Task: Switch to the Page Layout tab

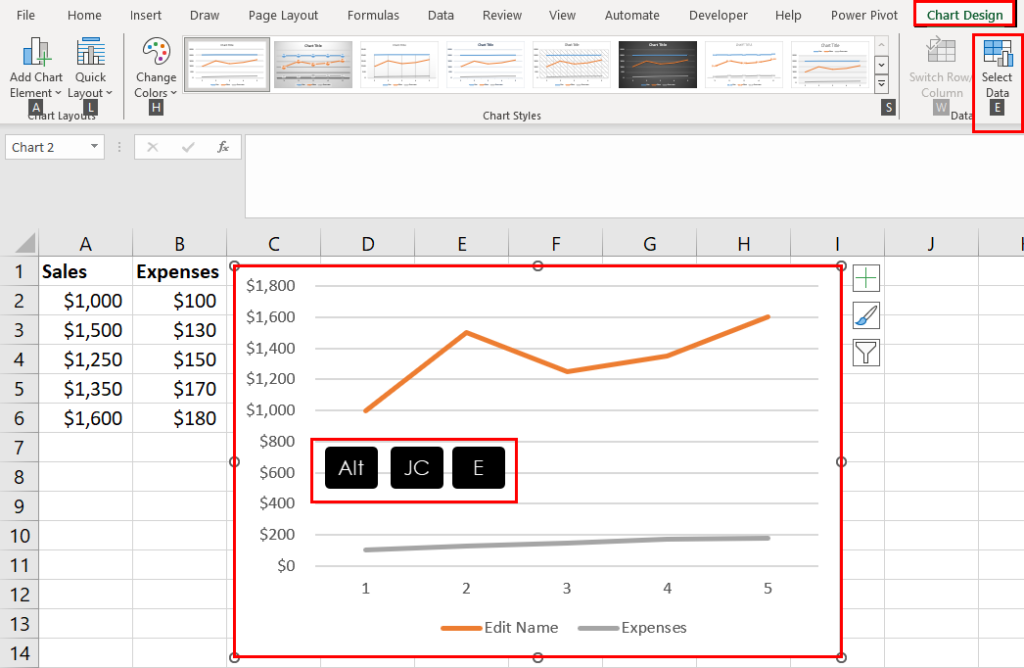Action: click(x=283, y=15)
